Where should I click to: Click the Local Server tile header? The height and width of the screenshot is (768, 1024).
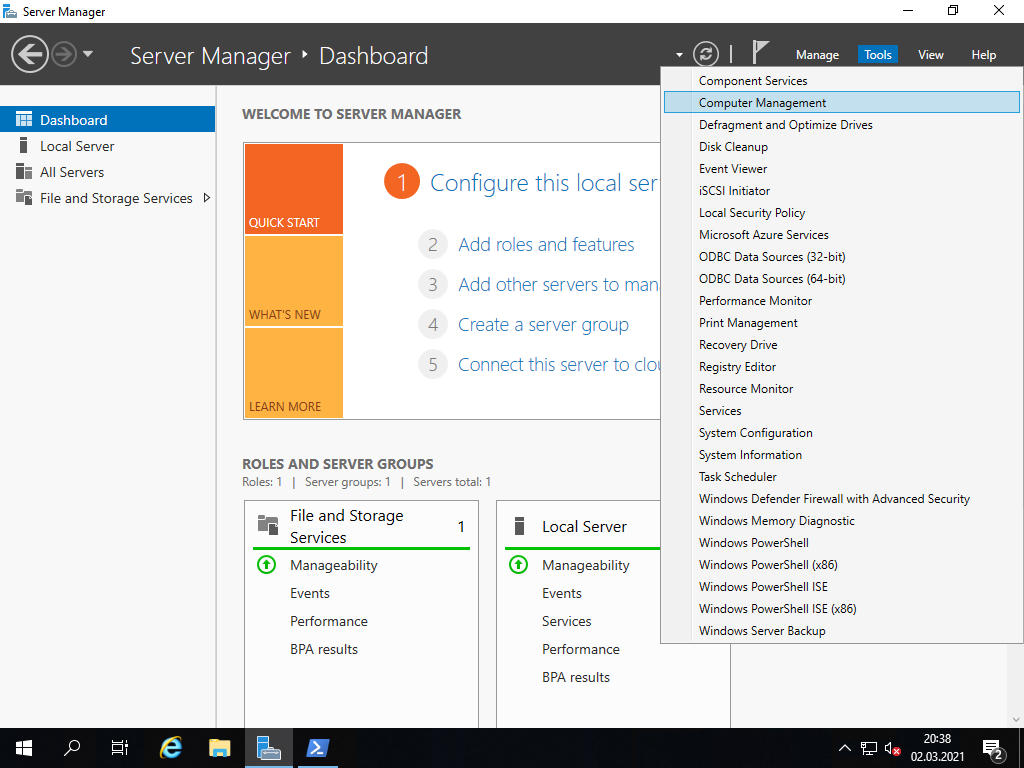pos(584,527)
